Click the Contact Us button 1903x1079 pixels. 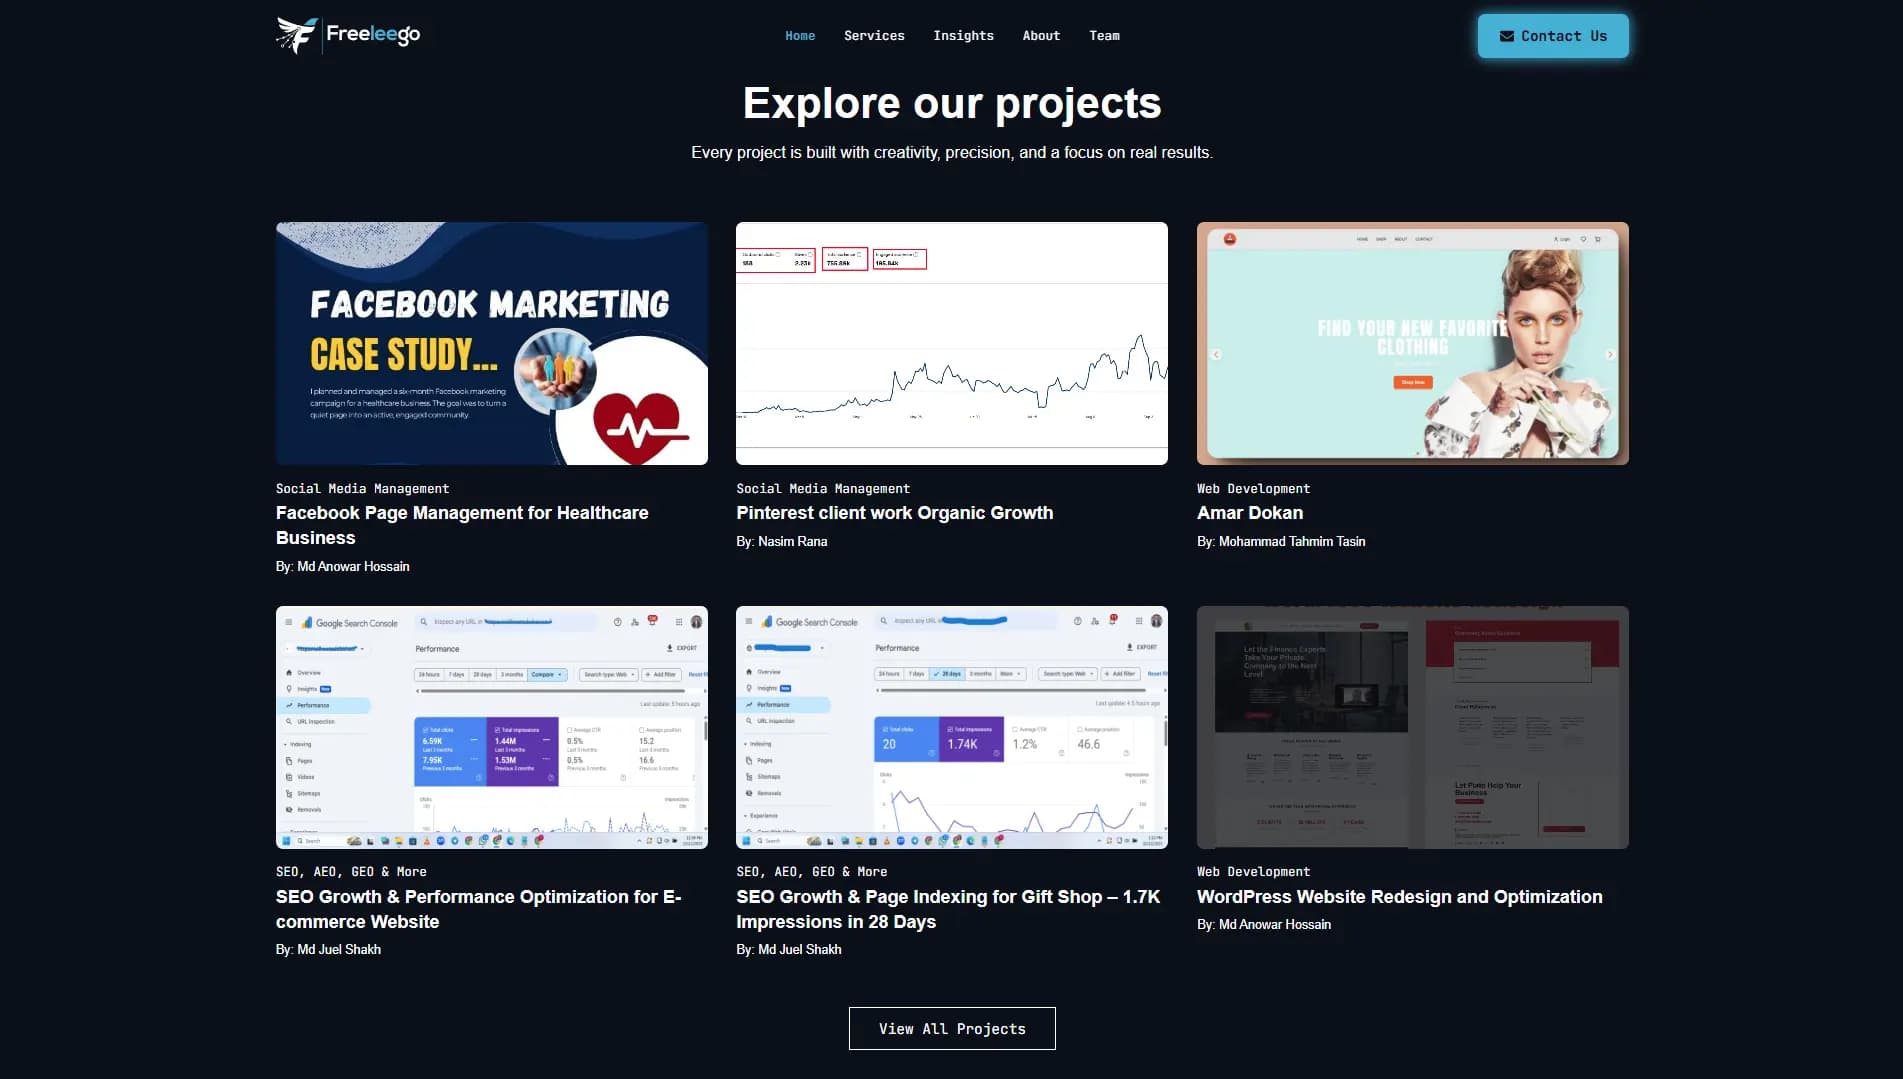[x=1553, y=36]
